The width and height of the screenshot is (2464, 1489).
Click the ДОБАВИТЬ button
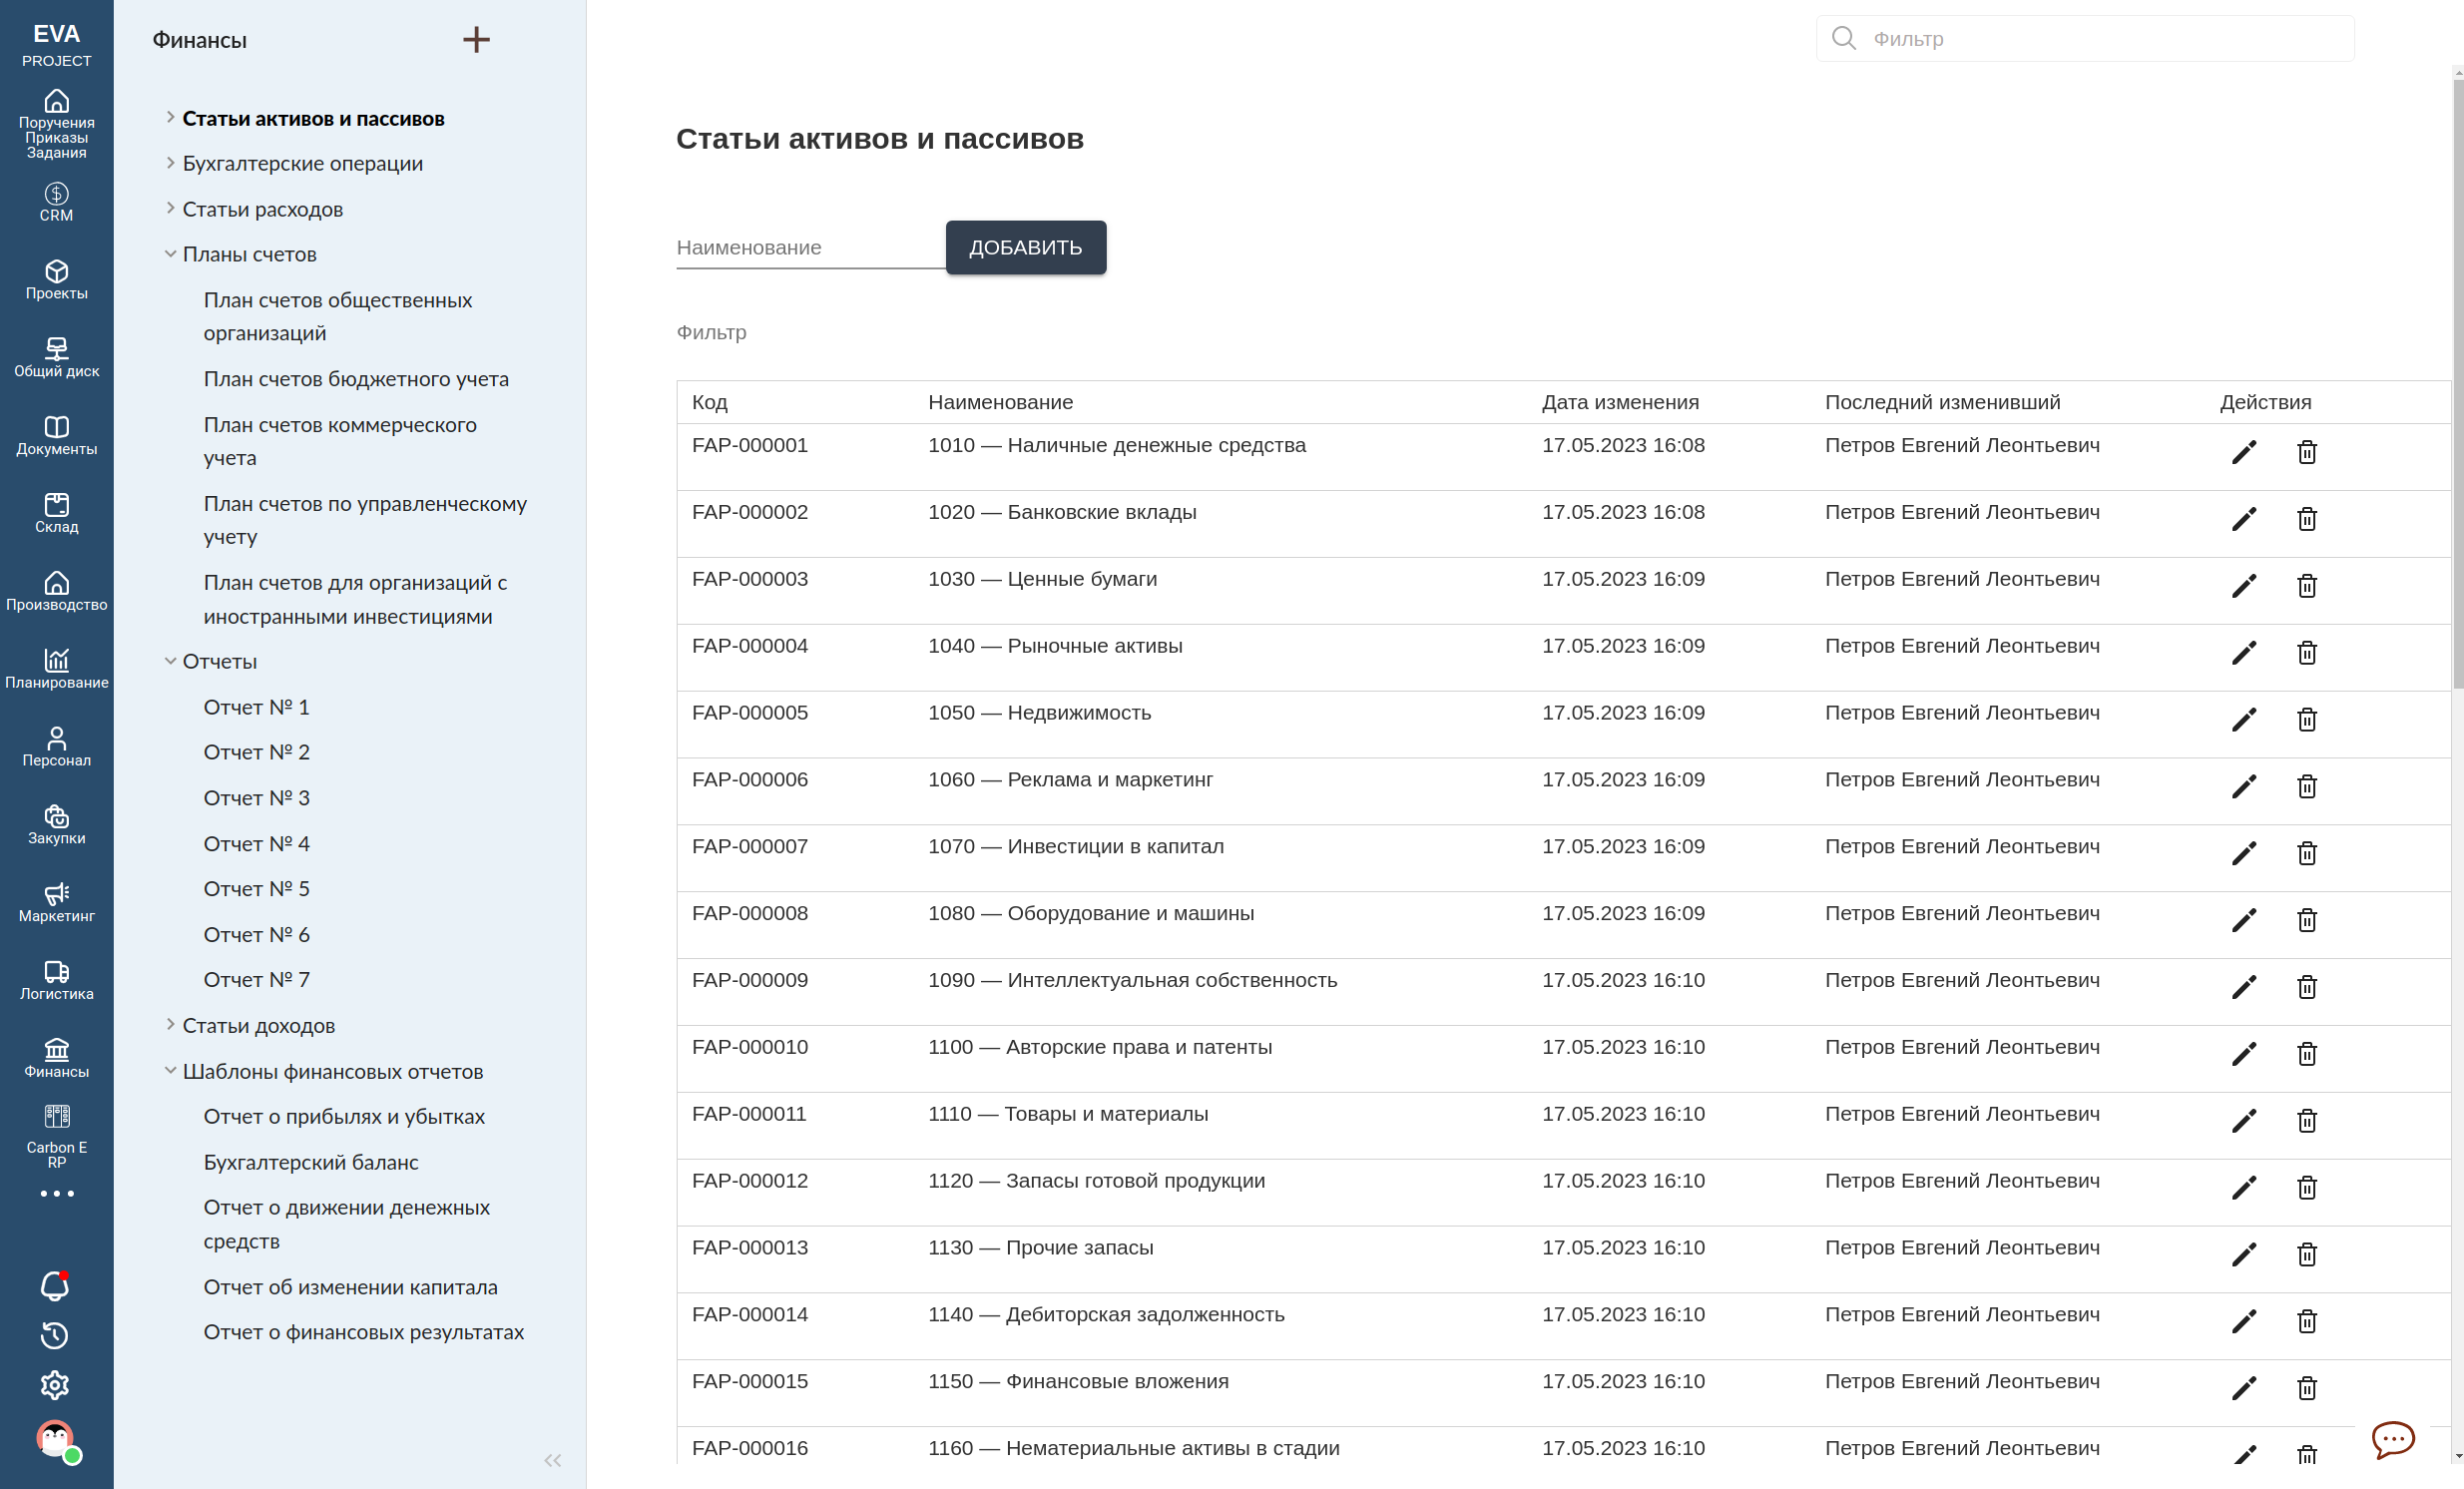[x=1025, y=247]
